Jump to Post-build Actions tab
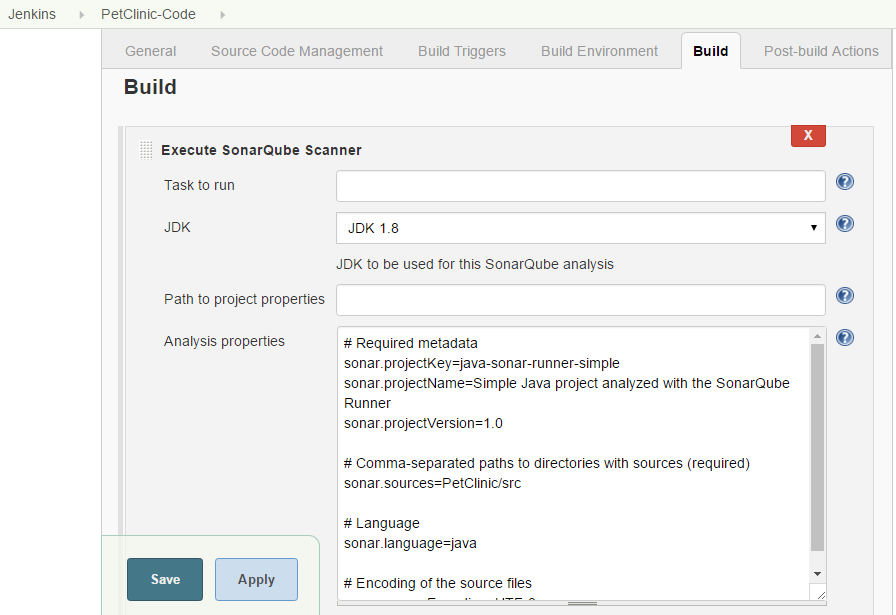This screenshot has height=615, width=896. pos(821,51)
